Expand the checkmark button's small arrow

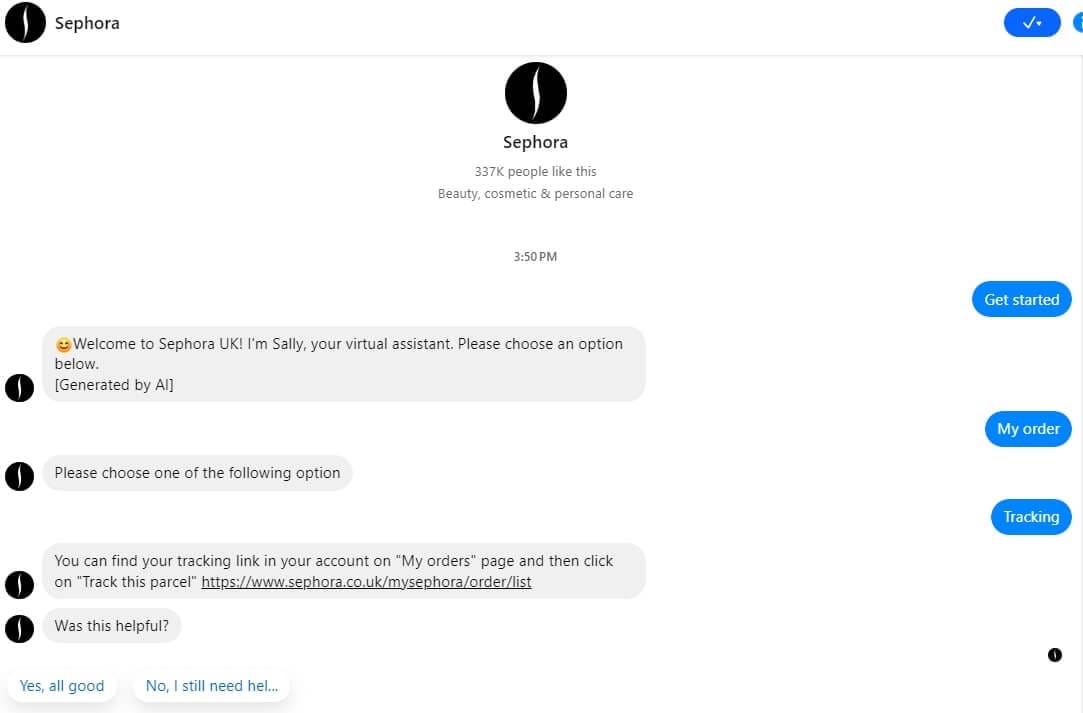1040,22
